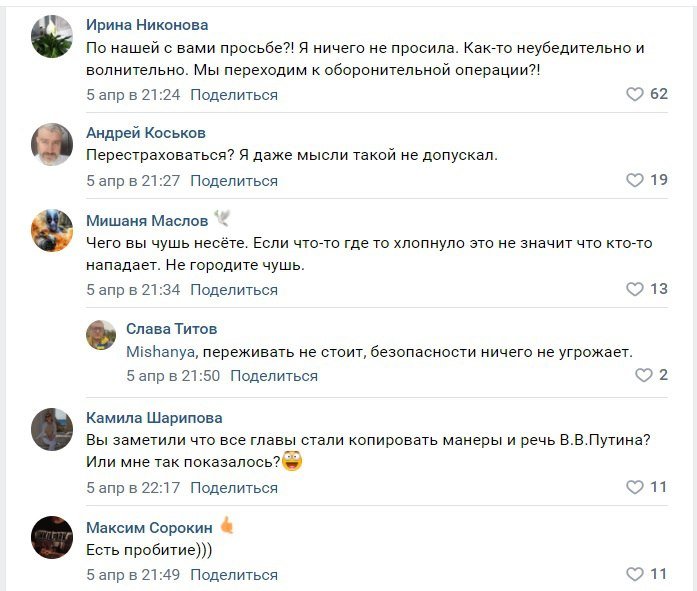The image size is (697, 591).
Task: Click Поделиться under Андрей Коськов's comment
Action: click(234, 181)
